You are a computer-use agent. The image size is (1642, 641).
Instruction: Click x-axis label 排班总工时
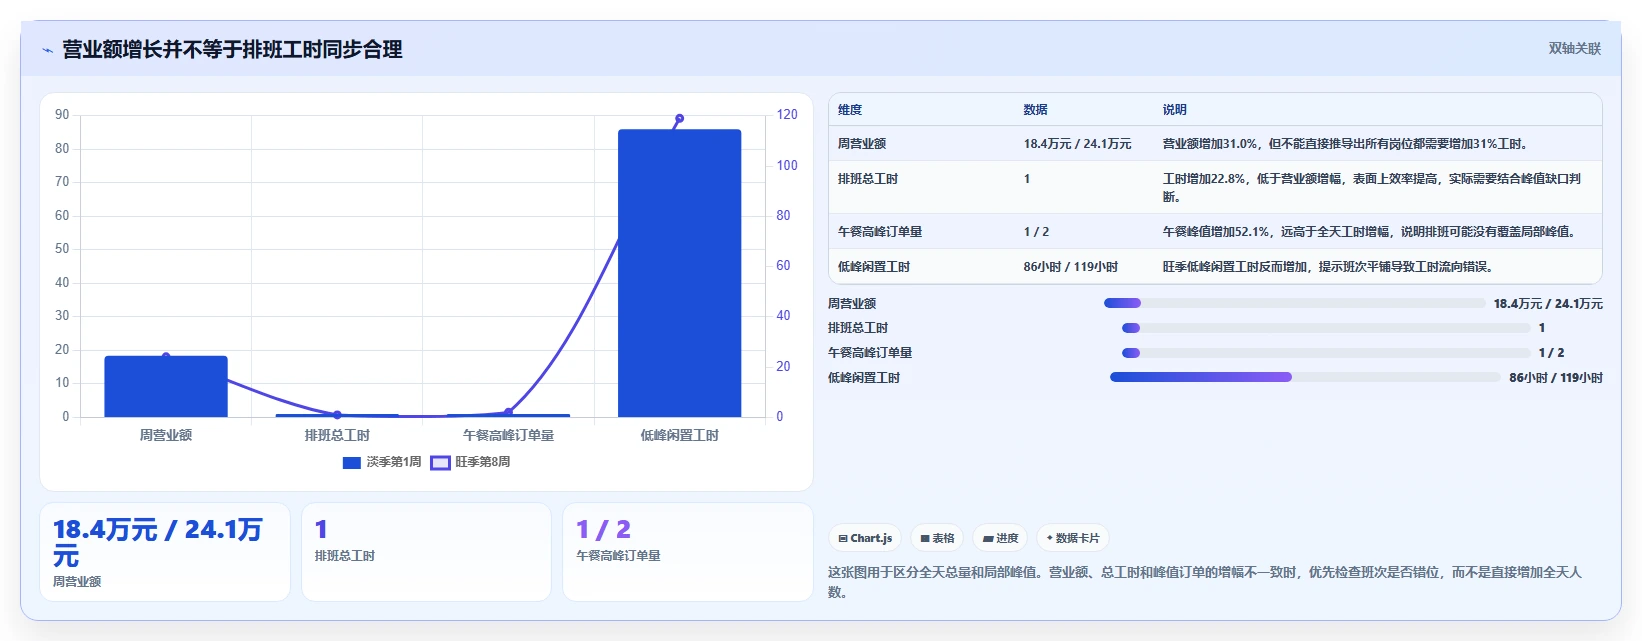(337, 435)
